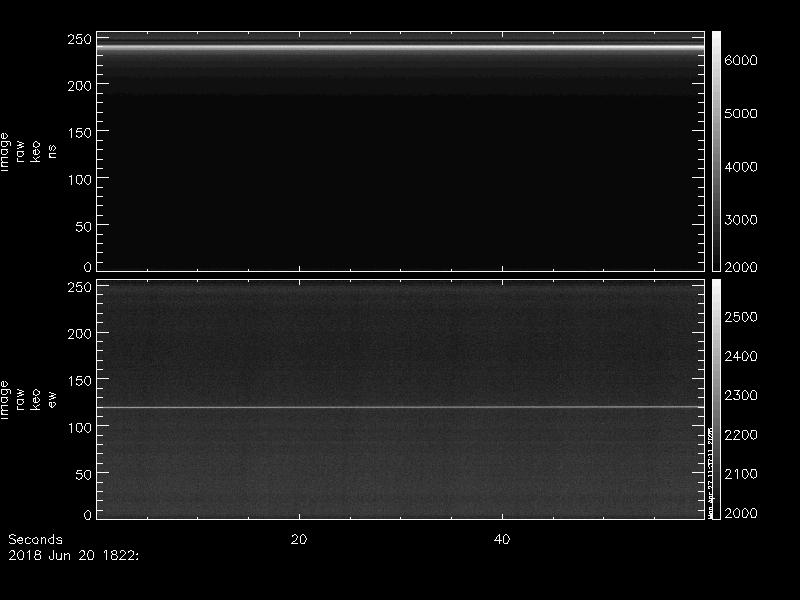800x600 pixels.
Task: Click the x-axis tick label '20'
Action: (x=299, y=539)
